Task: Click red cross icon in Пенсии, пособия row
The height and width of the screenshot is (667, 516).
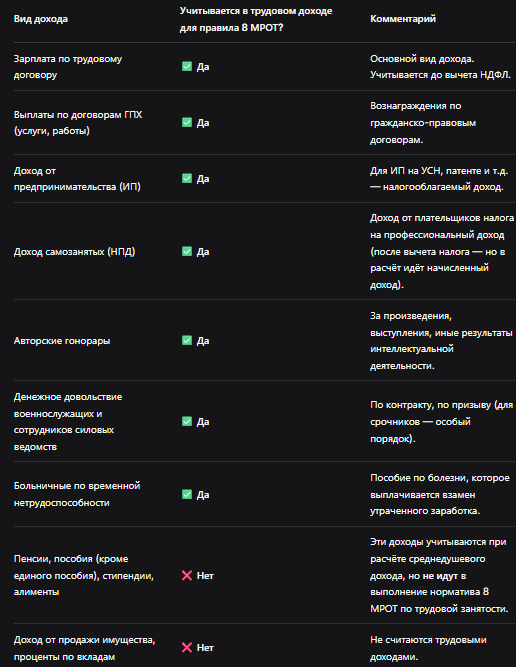Action: pos(187,576)
